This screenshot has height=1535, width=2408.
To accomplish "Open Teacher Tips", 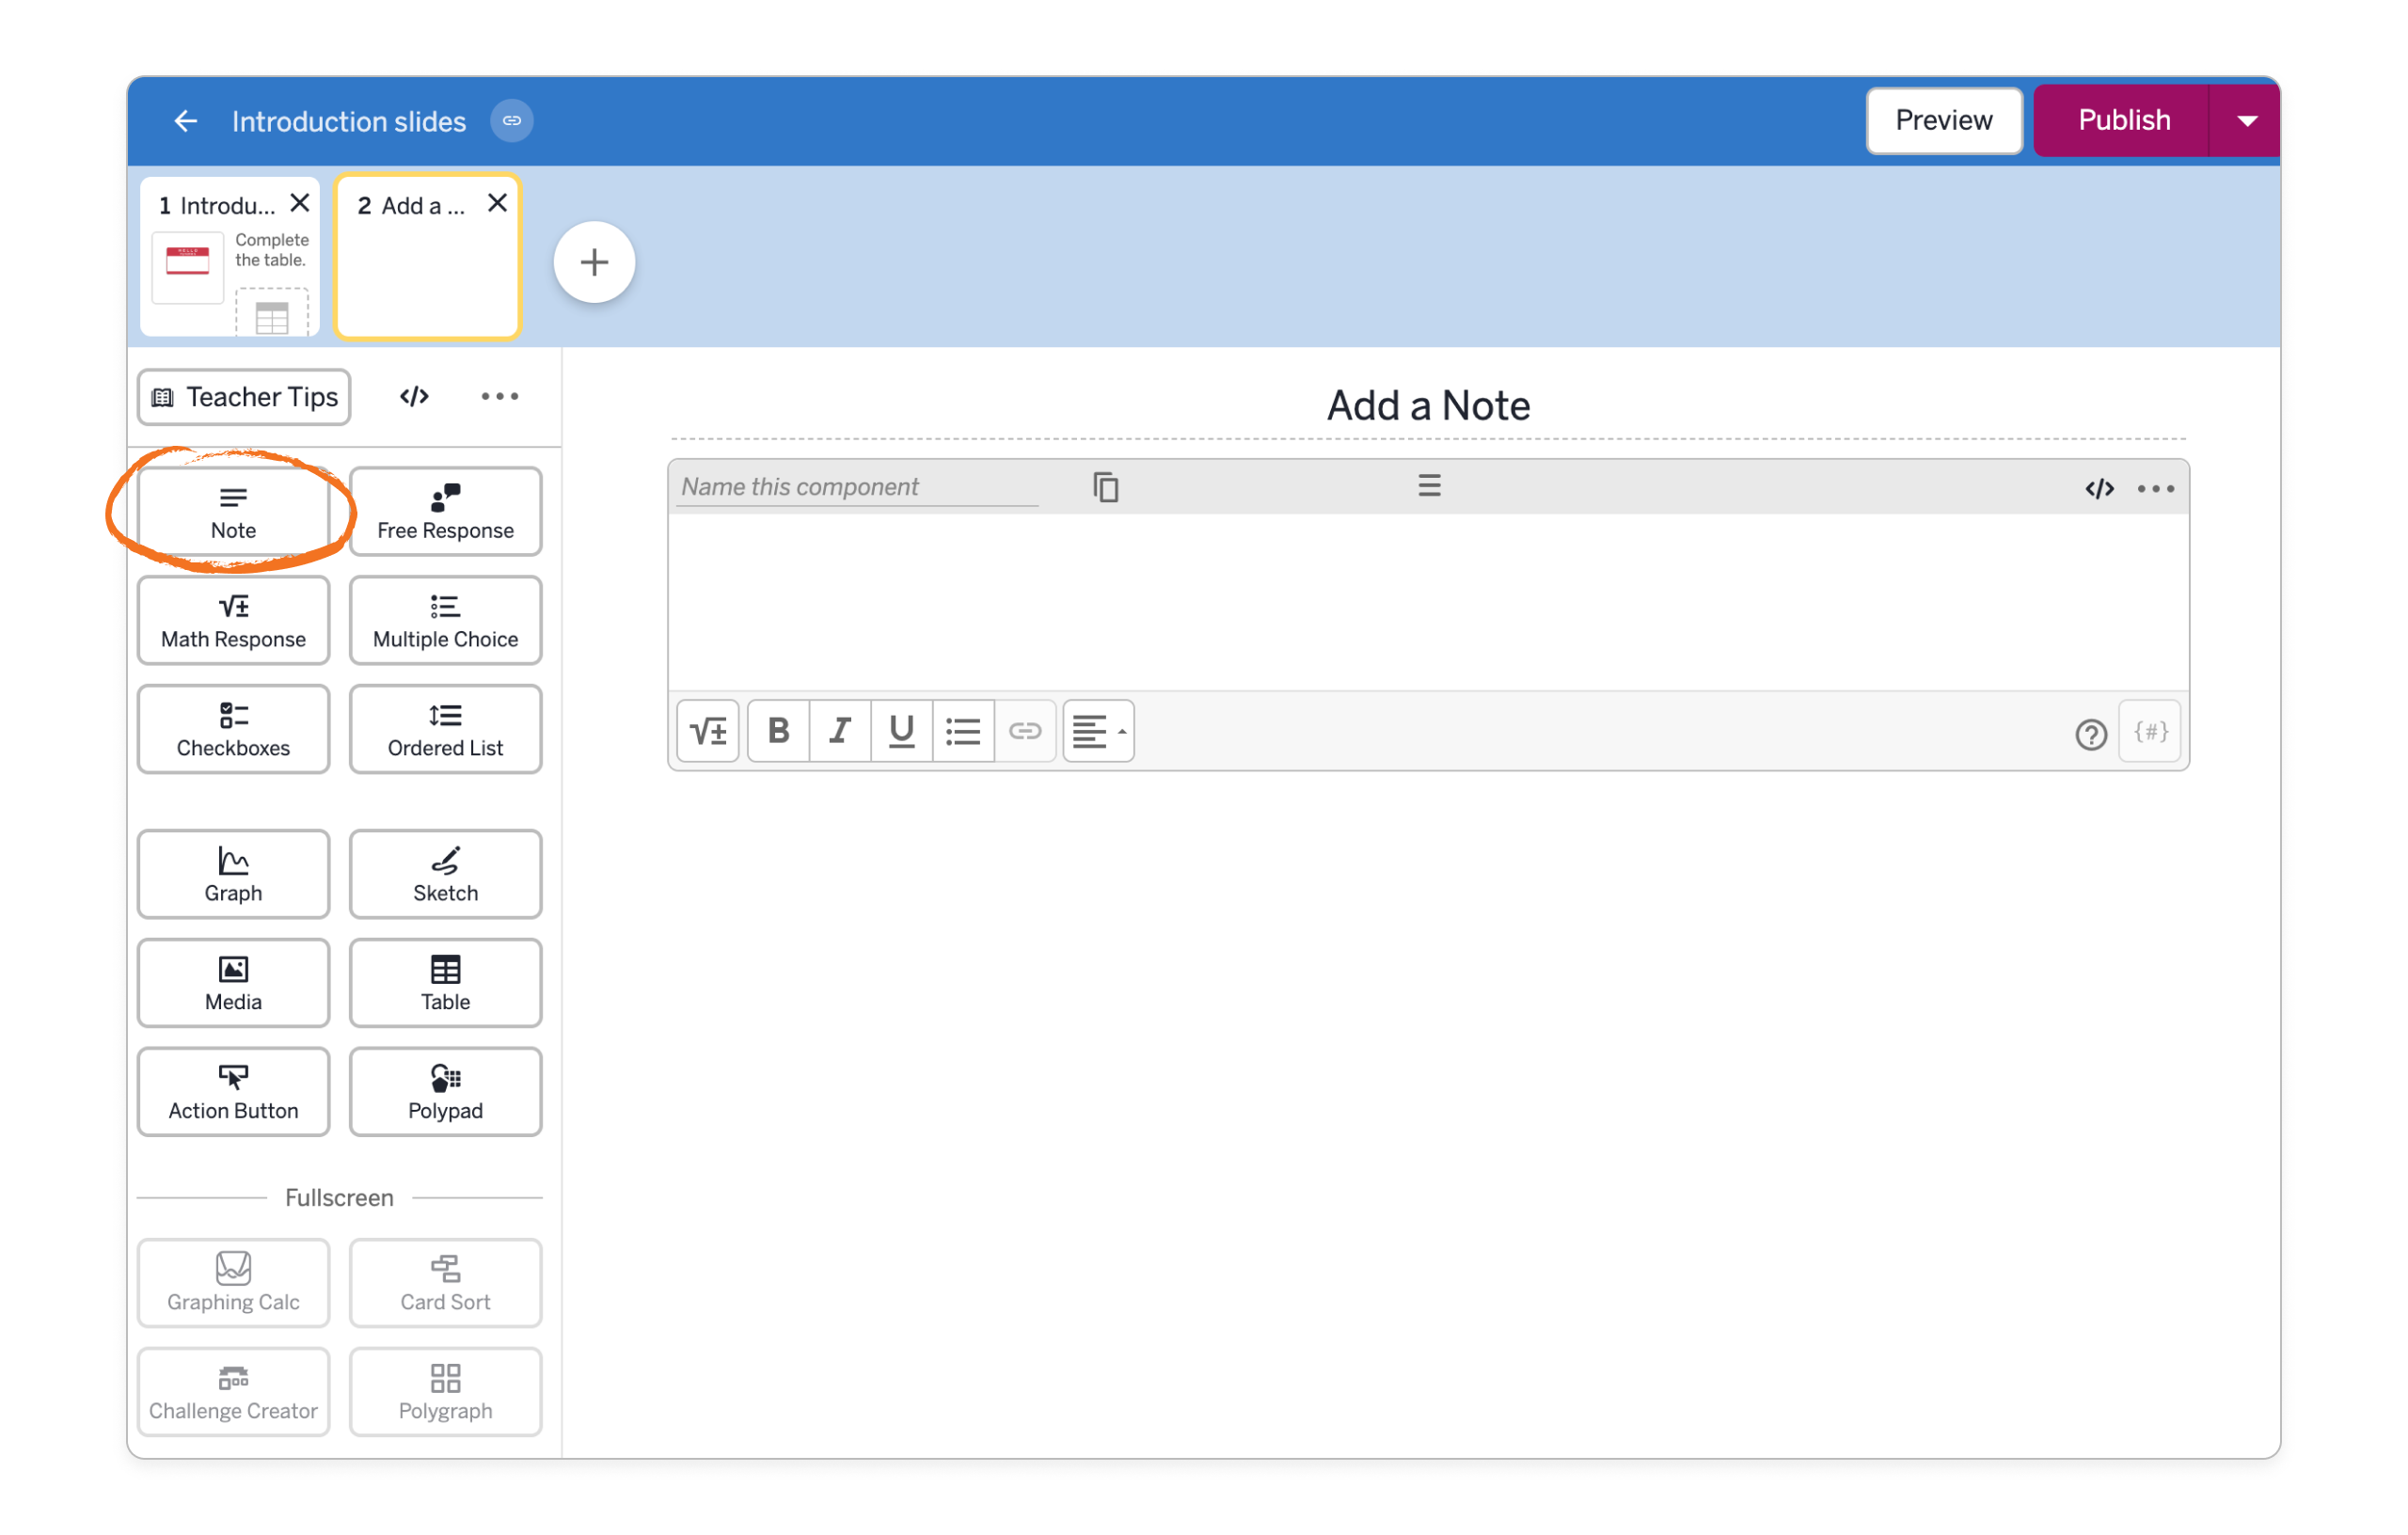I will [244, 397].
